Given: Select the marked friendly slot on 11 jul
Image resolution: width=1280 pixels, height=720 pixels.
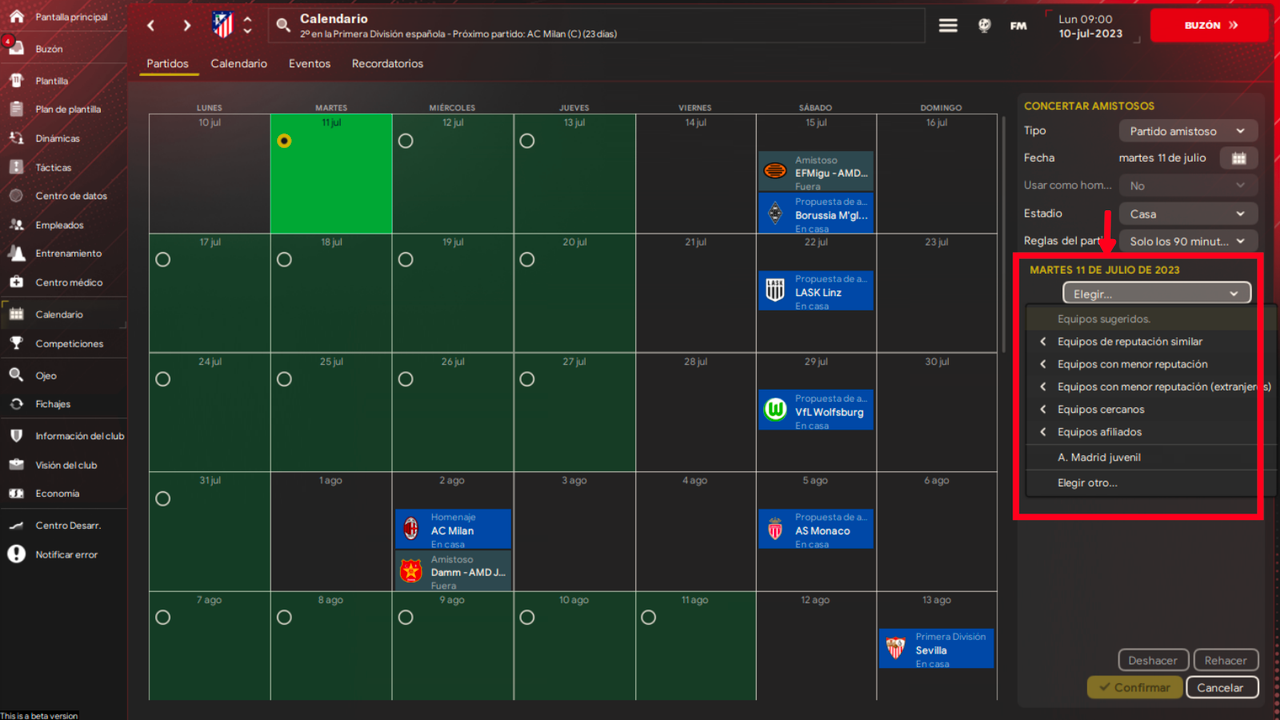Looking at the screenshot, I should [284, 141].
